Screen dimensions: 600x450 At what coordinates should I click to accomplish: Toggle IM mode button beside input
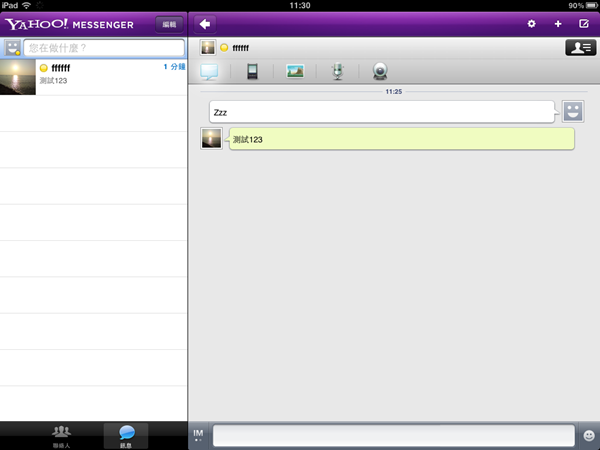[x=198, y=435]
